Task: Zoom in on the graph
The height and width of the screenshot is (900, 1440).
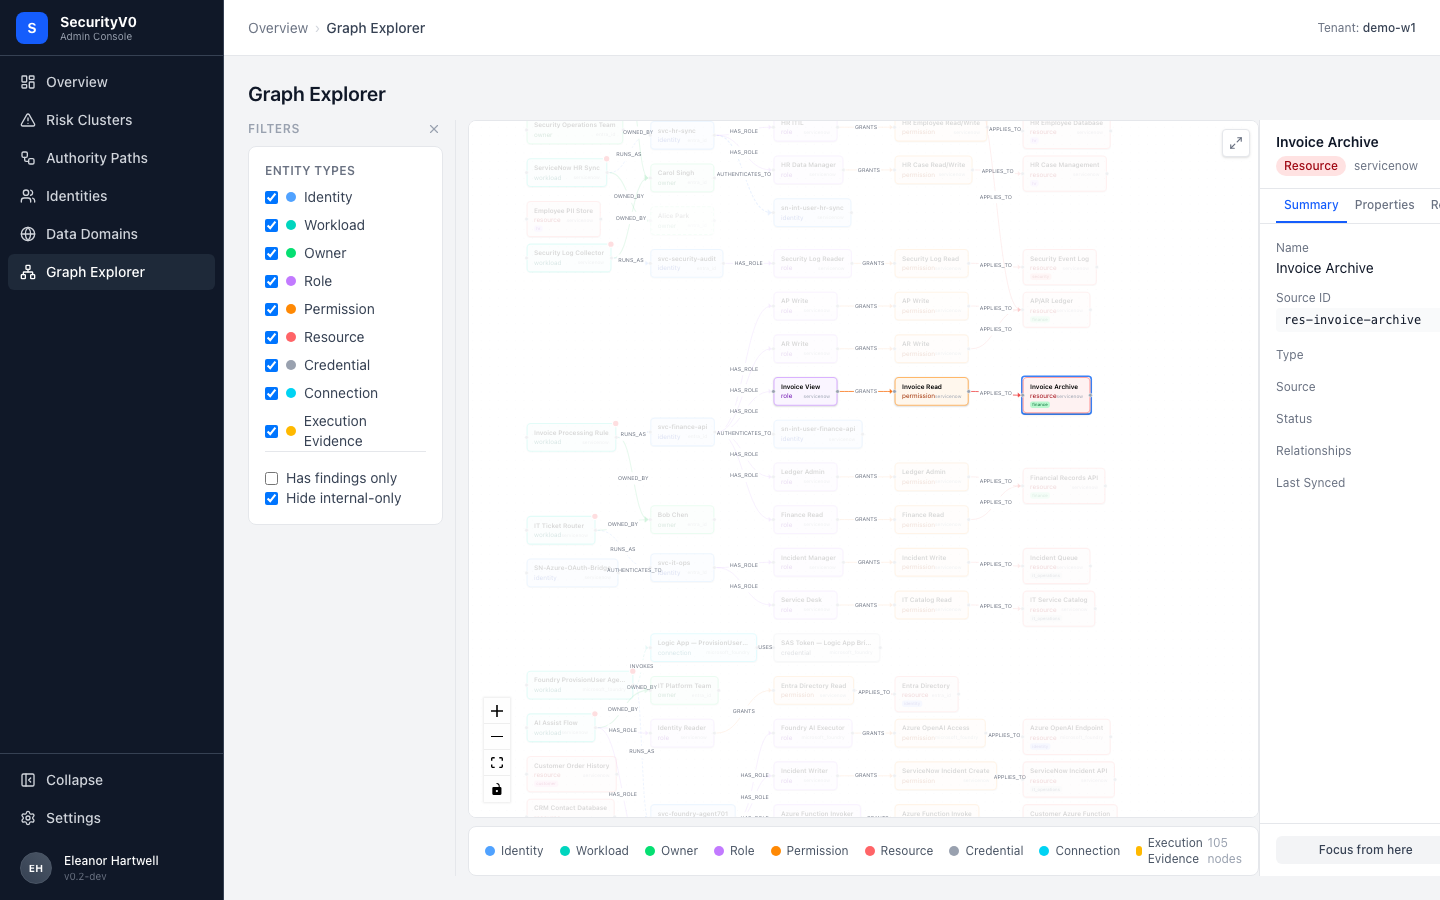Action: [497, 711]
